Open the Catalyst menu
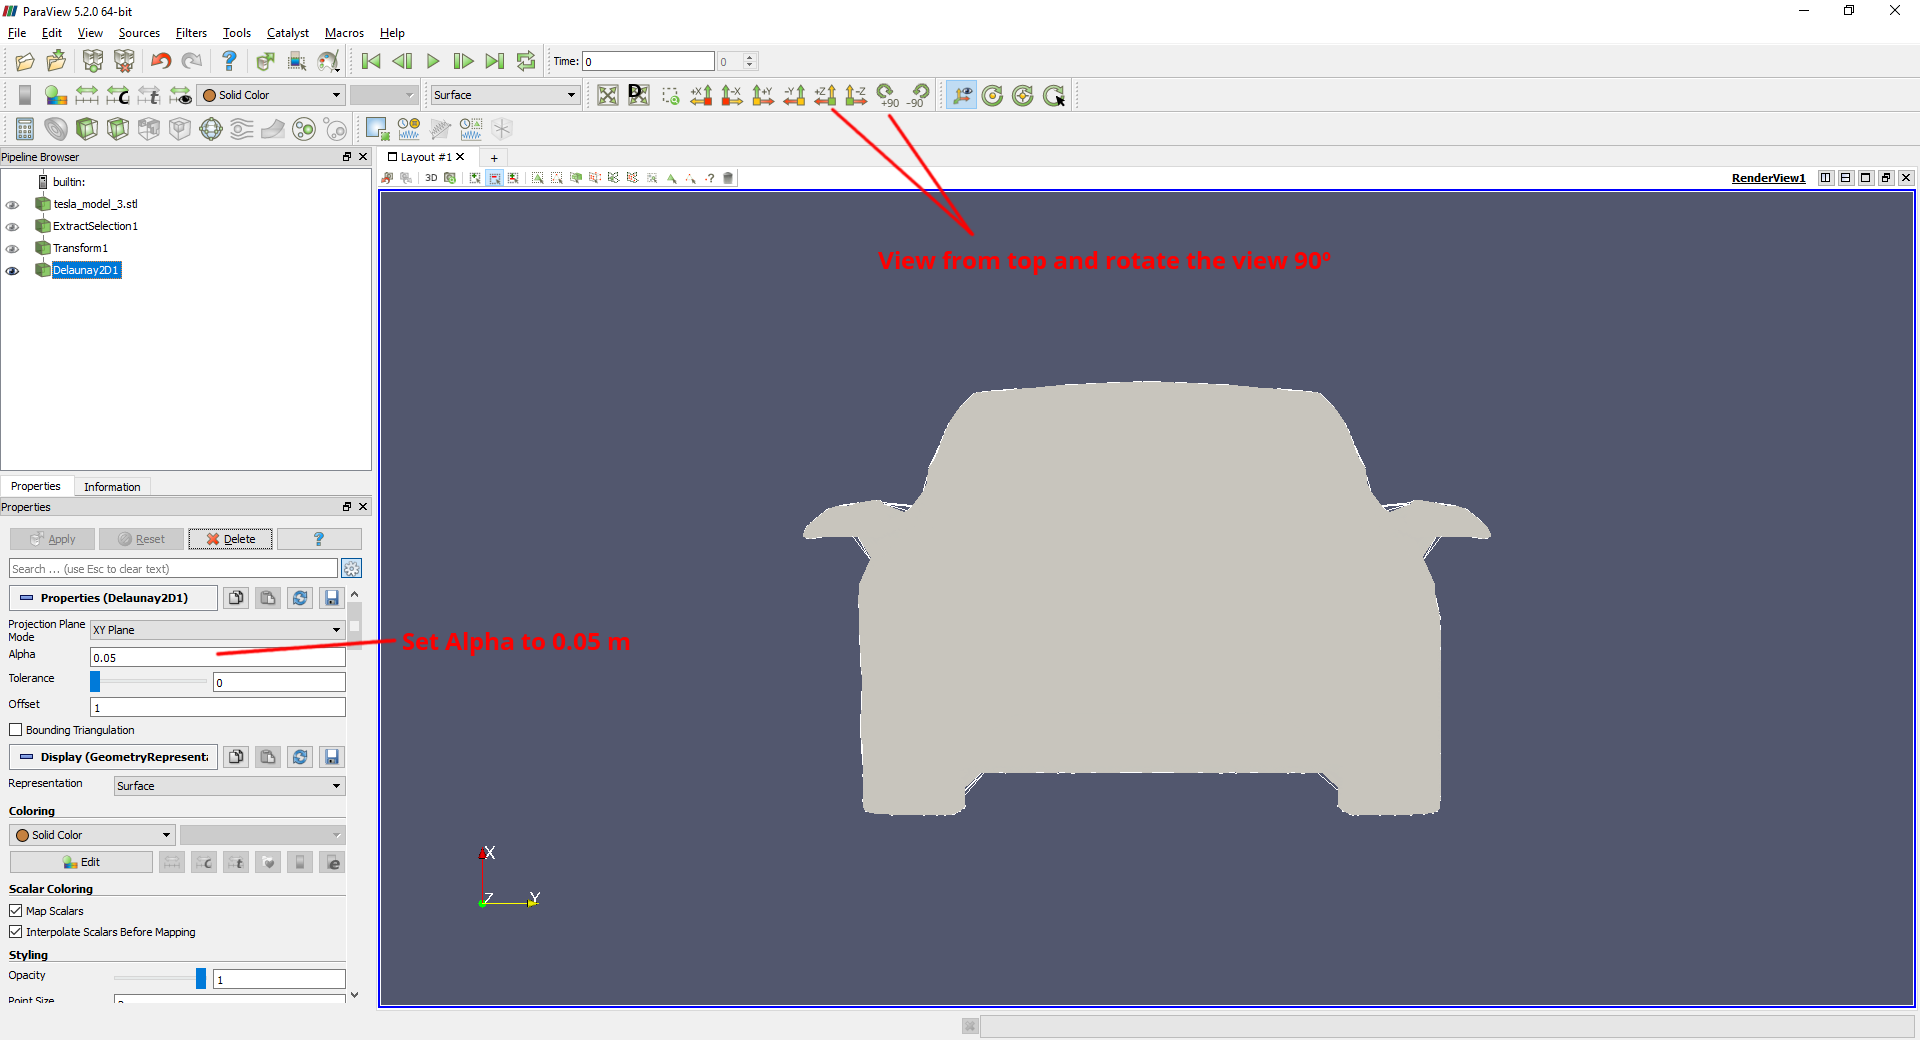The width and height of the screenshot is (1920, 1040). tap(288, 33)
